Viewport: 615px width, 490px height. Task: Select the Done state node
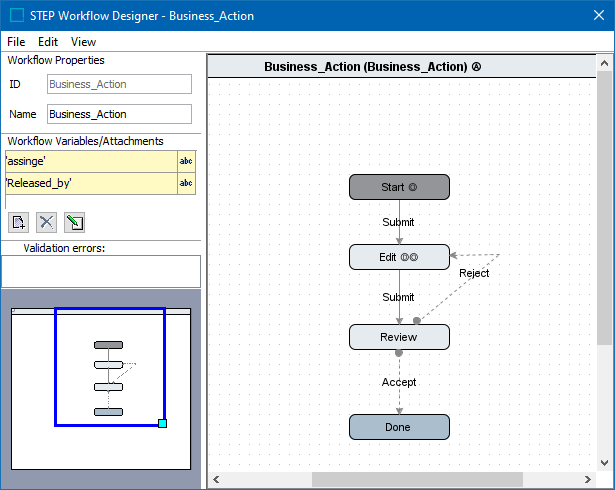coord(399,427)
